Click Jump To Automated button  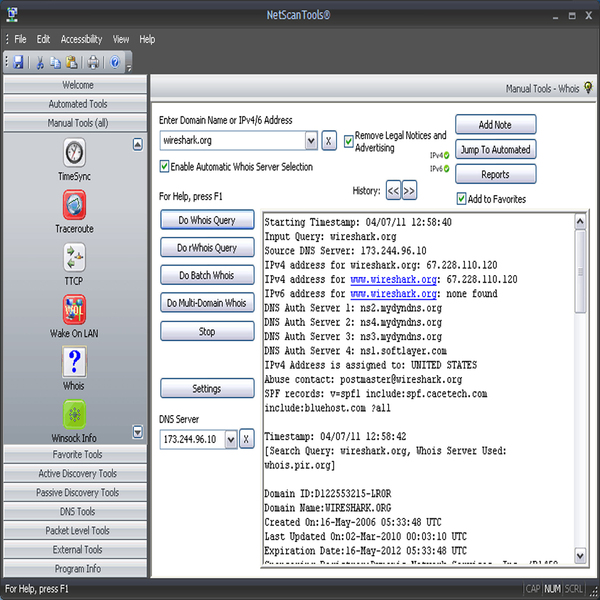pos(496,149)
